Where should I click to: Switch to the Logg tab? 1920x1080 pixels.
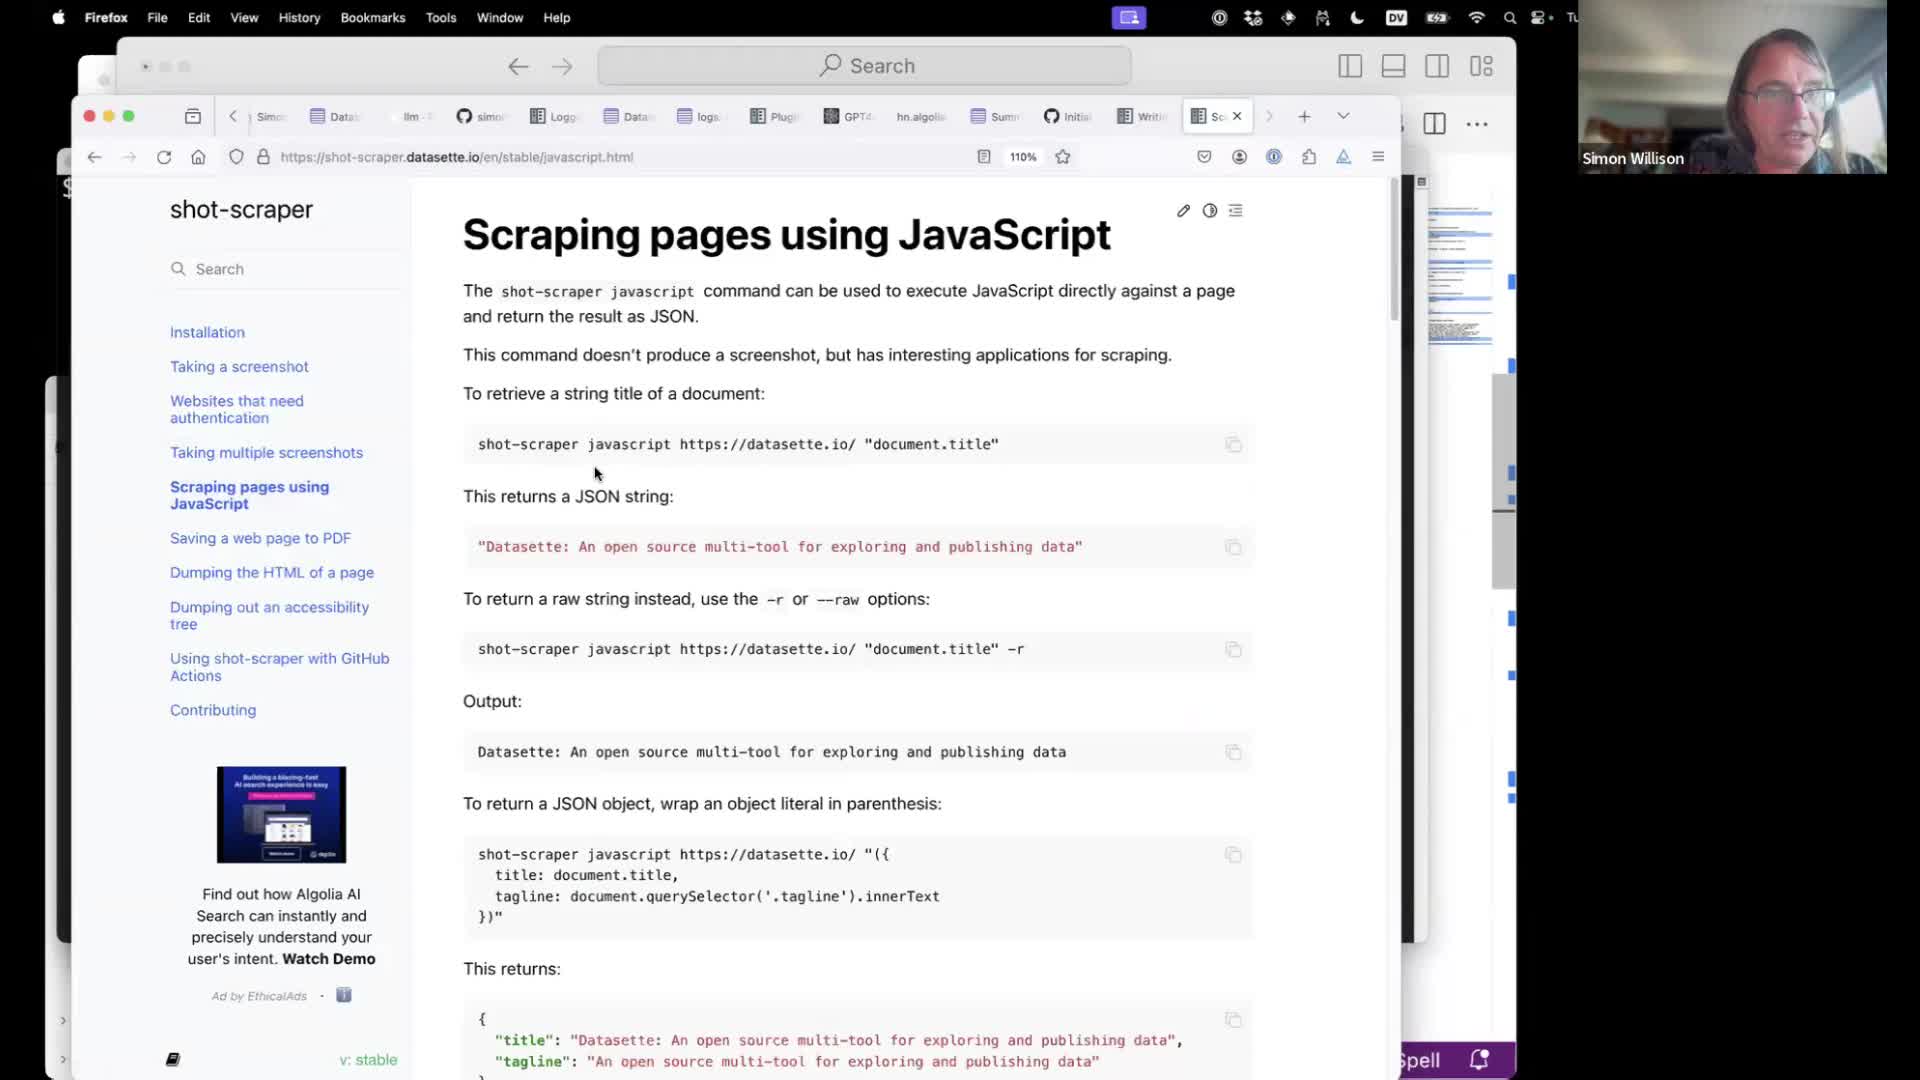tap(555, 116)
